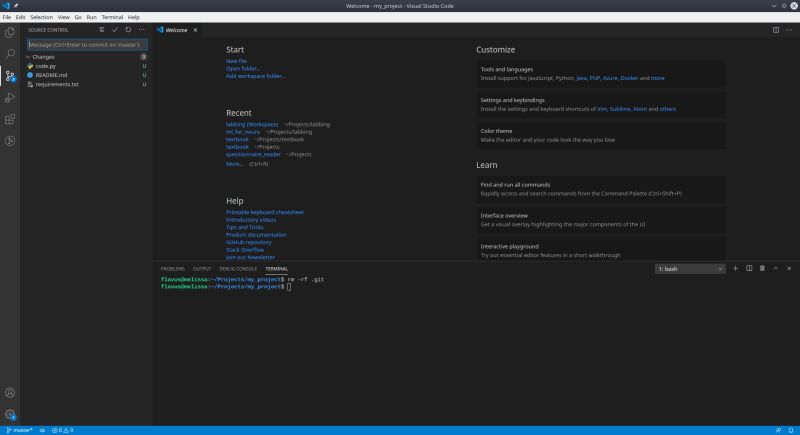Select README.md in Changes list
Image resolution: width=800 pixels, height=435 pixels.
87,75
